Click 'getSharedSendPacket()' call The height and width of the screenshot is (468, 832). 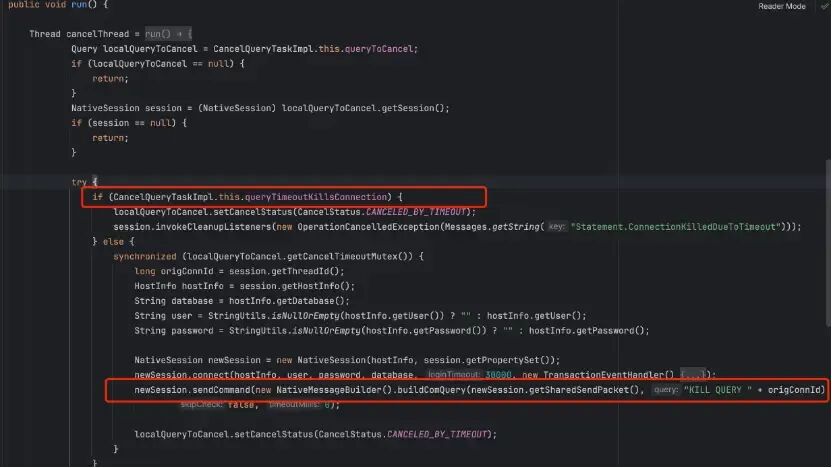(x=586, y=389)
